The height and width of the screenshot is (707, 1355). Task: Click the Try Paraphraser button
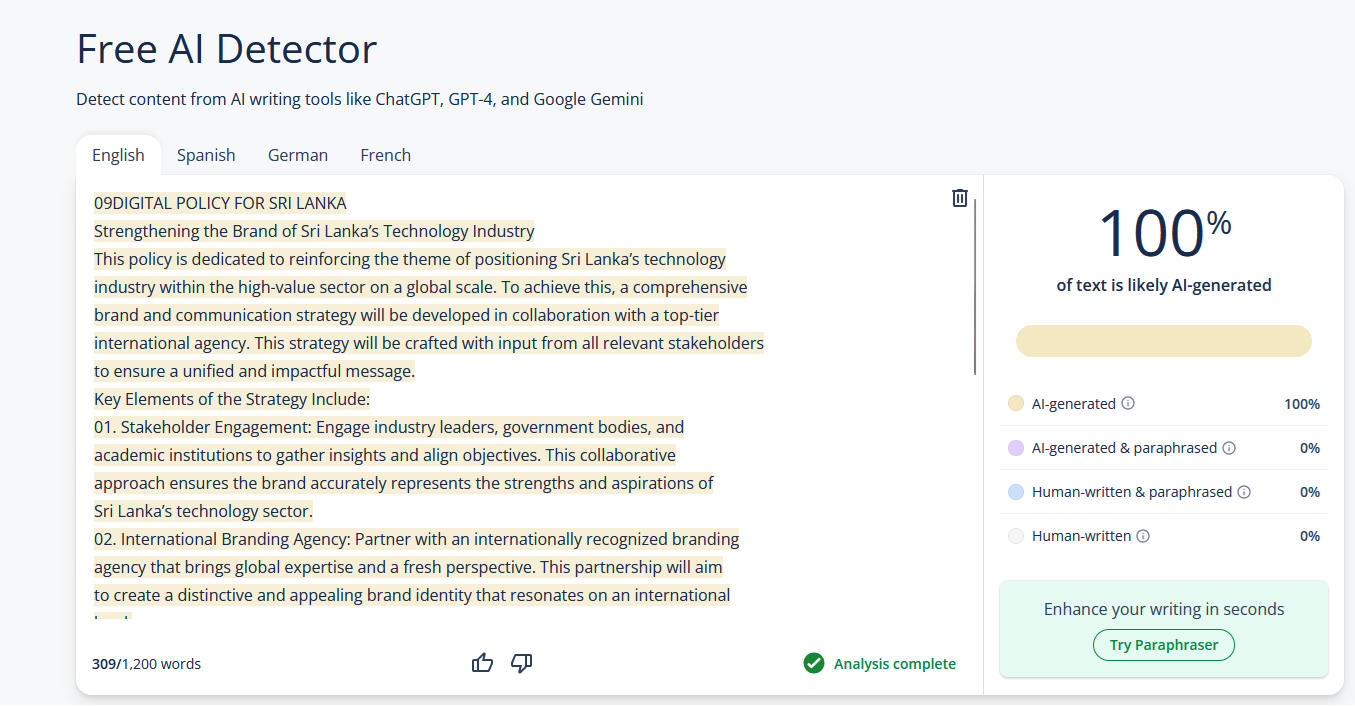click(1164, 645)
